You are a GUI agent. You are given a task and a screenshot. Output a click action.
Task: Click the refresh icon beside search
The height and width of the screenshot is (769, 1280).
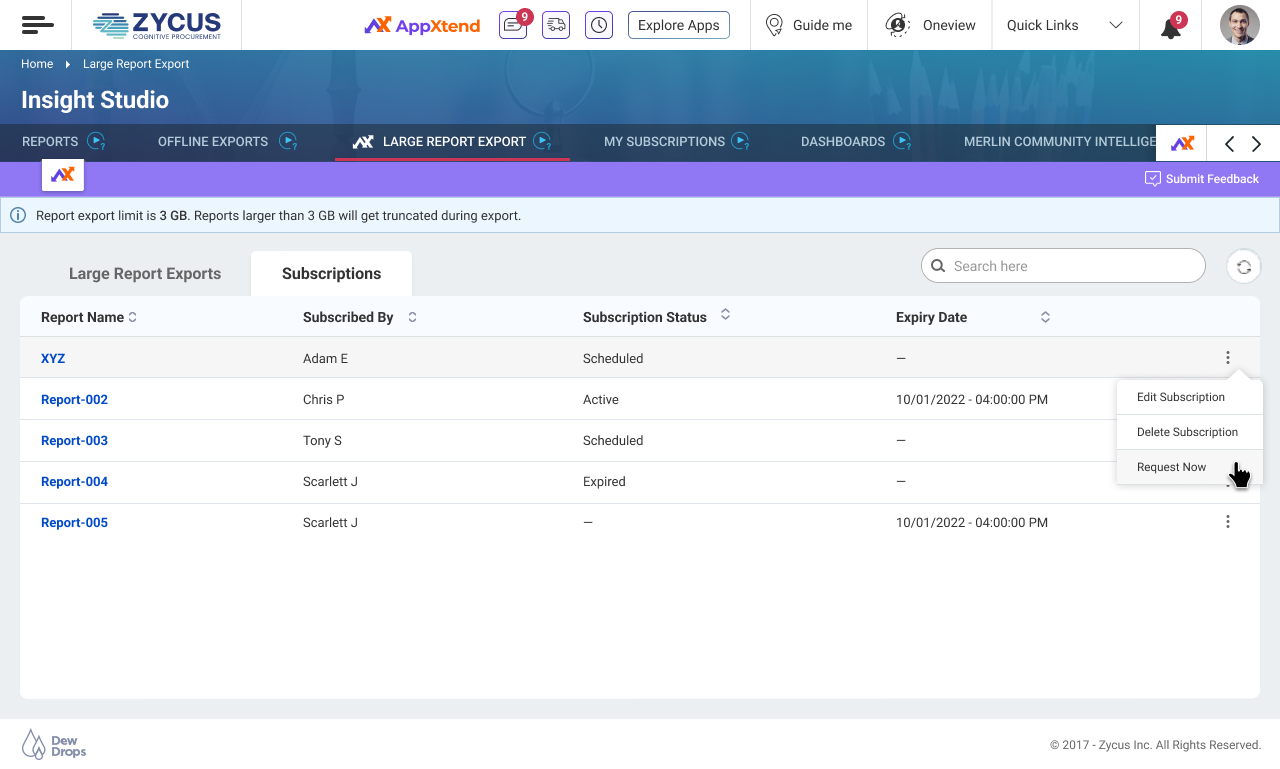1243,267
